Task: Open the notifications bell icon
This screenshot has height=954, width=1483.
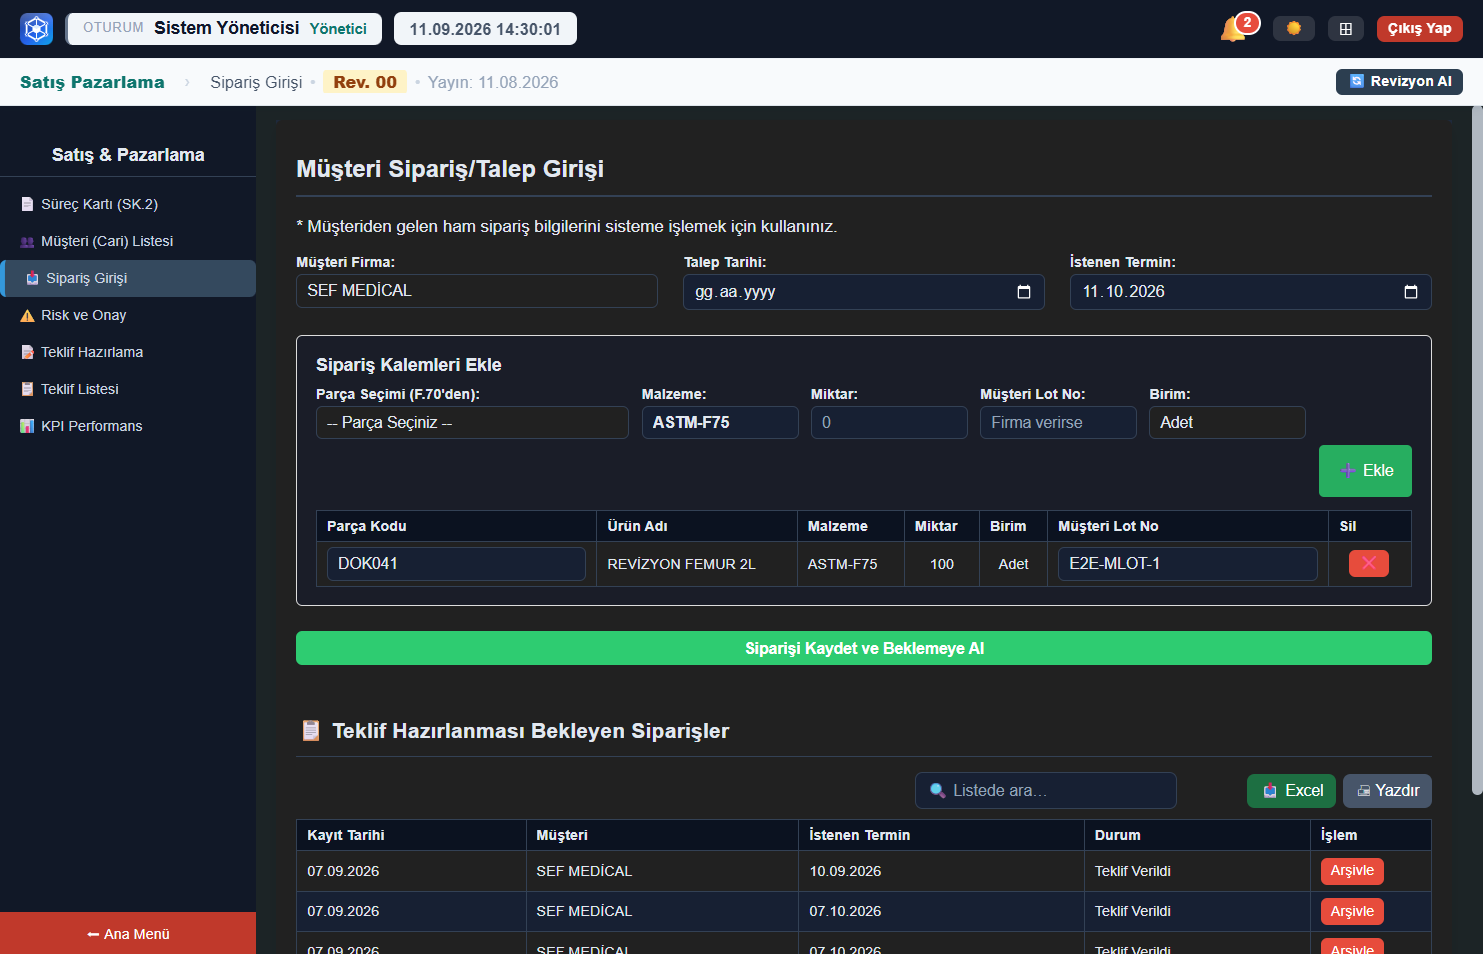Action: (x=1233, y=29)
